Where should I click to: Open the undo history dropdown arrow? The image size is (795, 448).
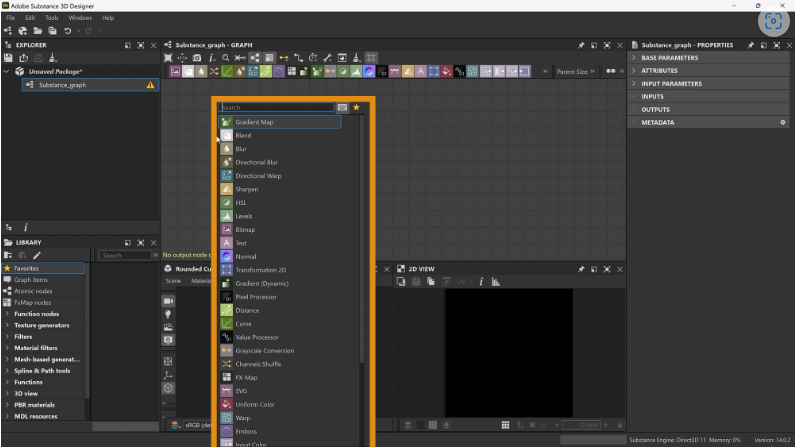79,31
